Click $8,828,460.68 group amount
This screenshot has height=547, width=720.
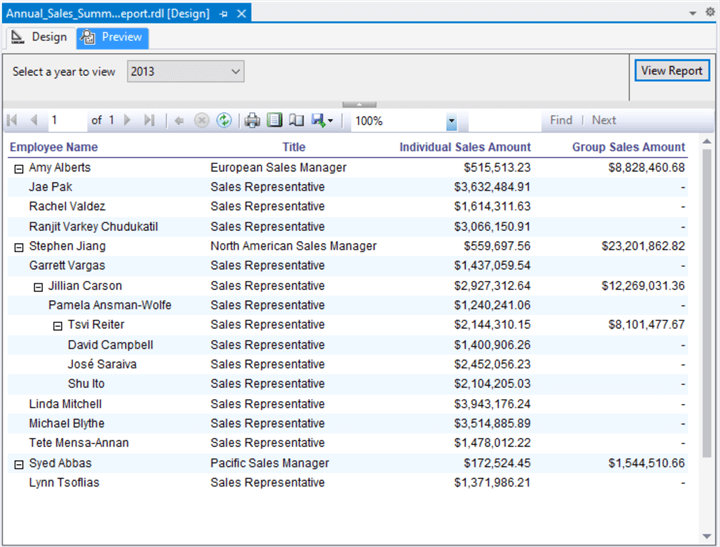pos(647,168)
